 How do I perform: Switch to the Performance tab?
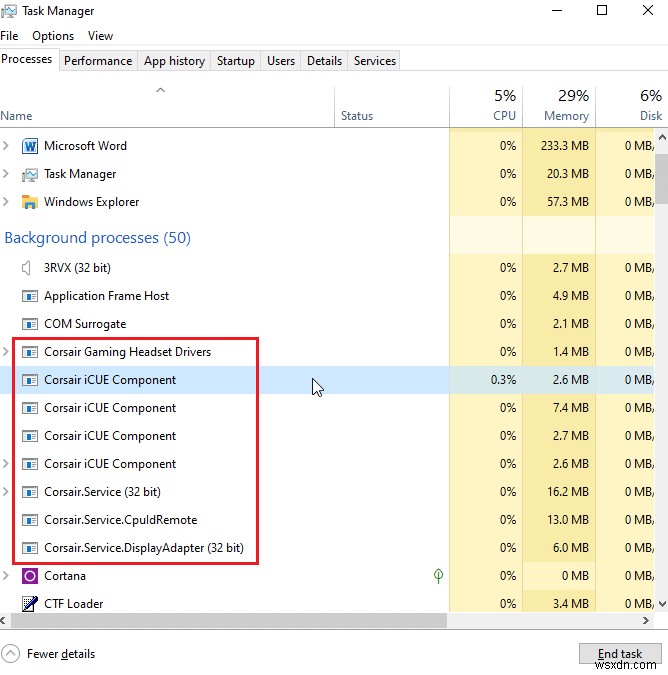(x=98, y=61)
